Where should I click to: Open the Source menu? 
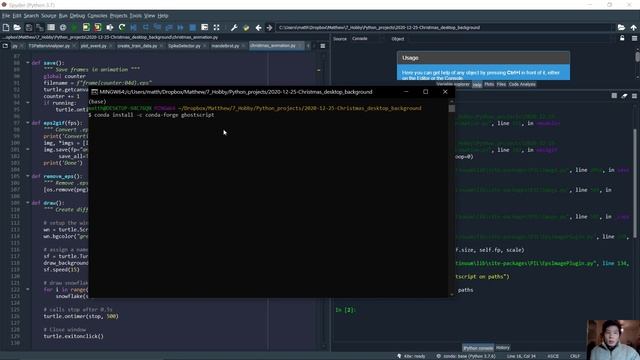pyautogui.click(x=49, y=16)
